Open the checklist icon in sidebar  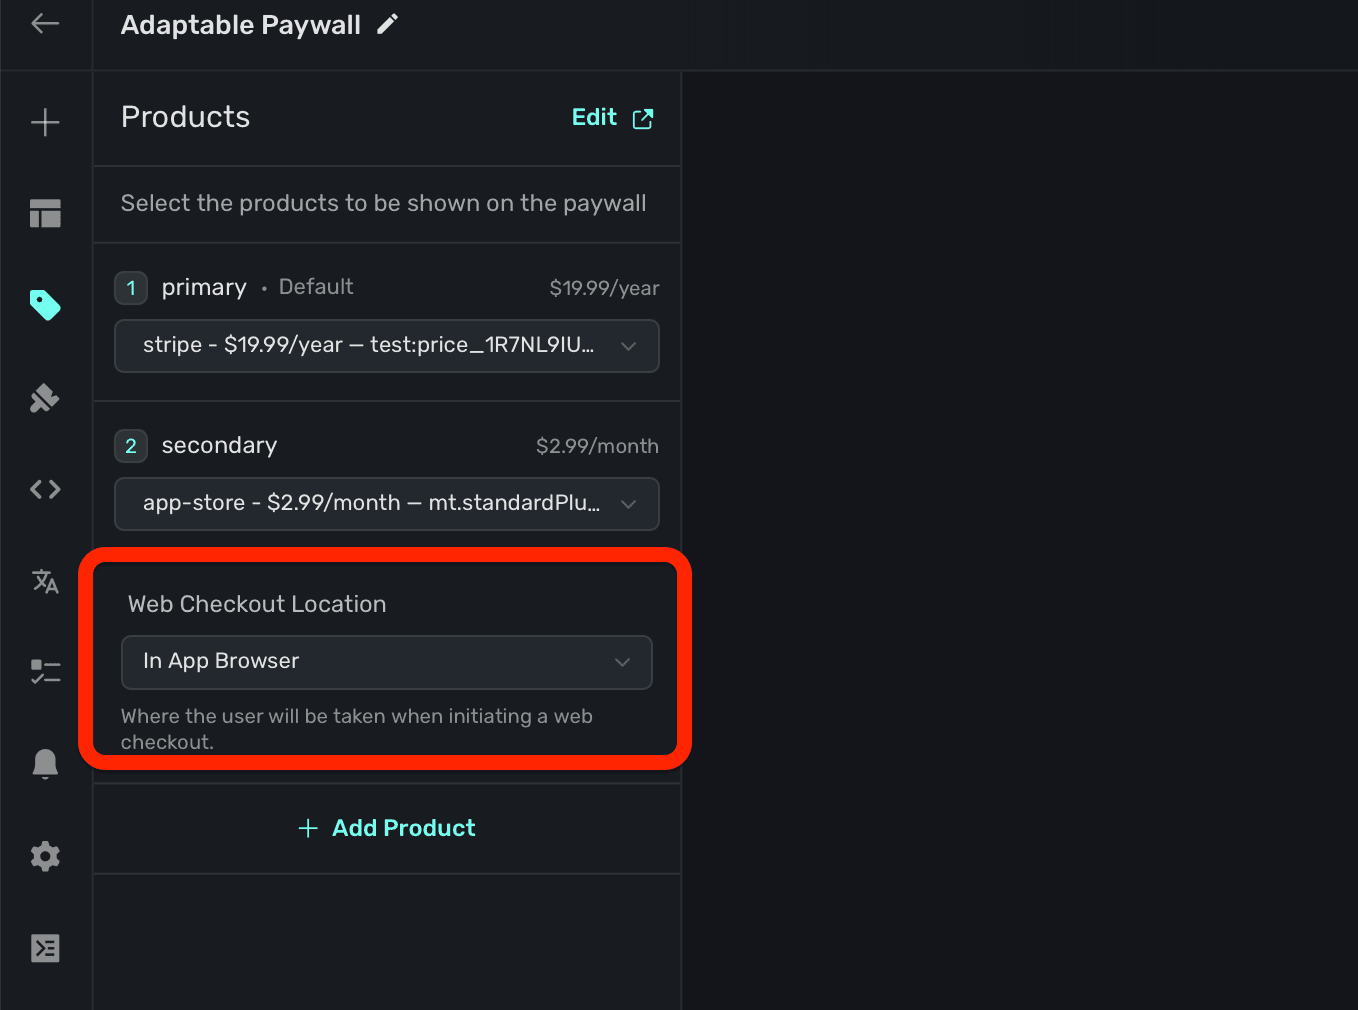[45, 671]
